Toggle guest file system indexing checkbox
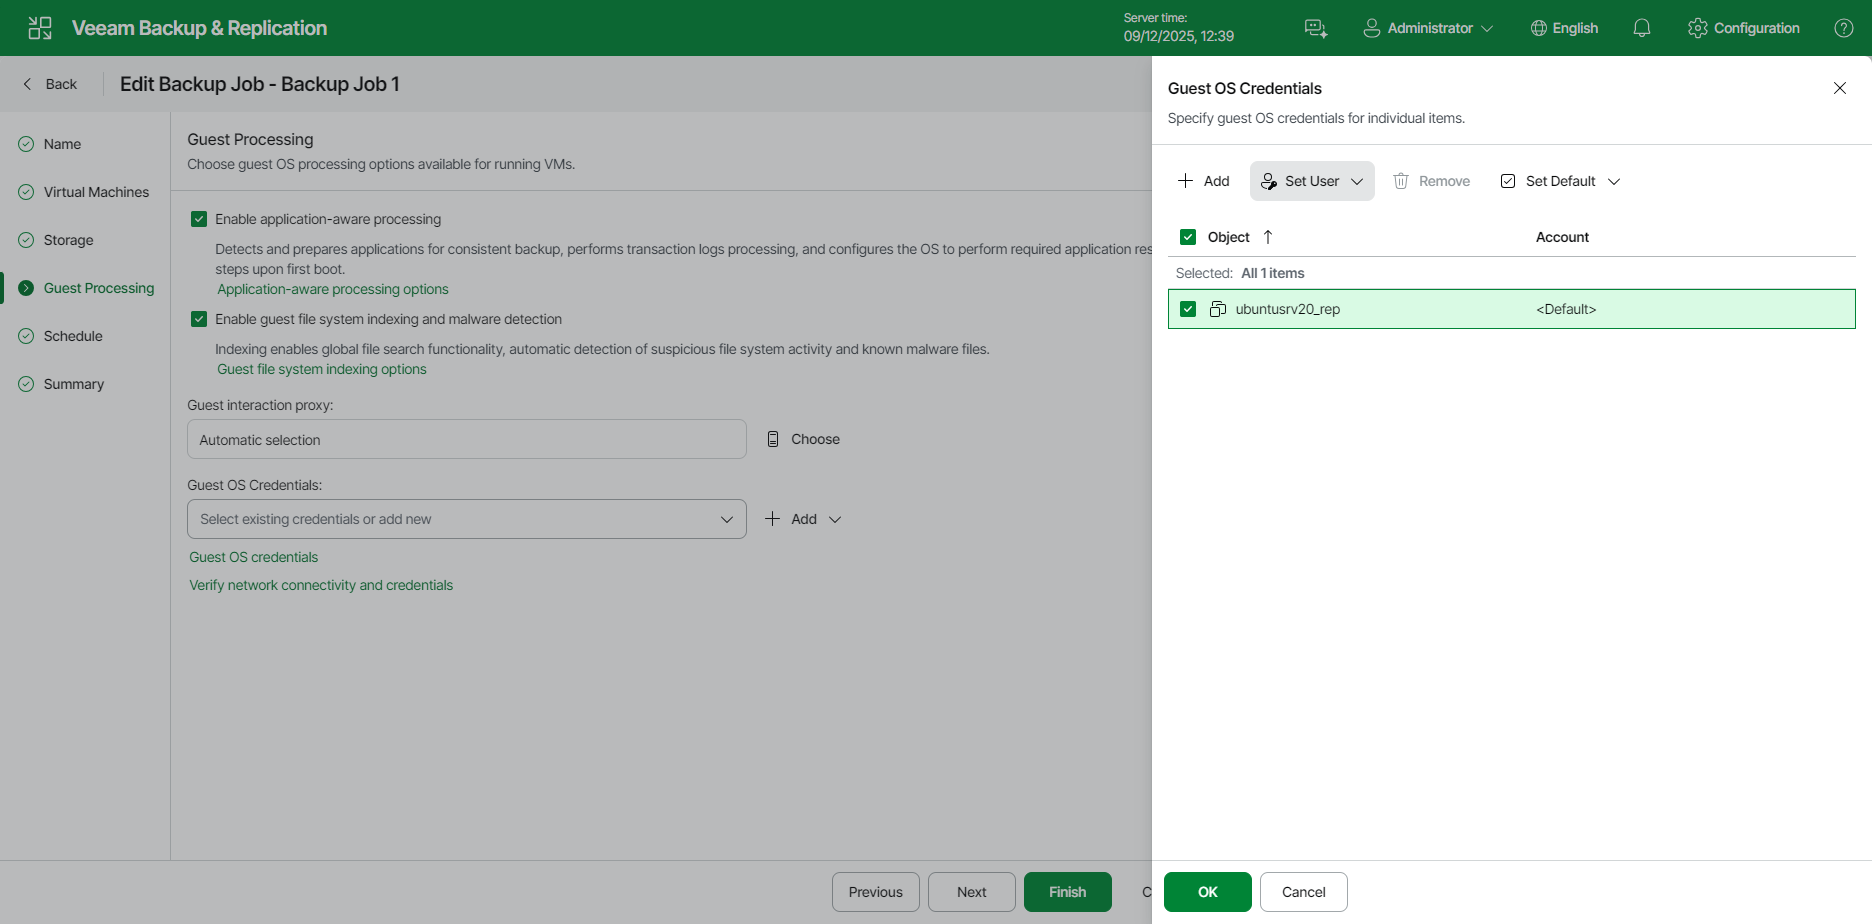 (199, 319)
